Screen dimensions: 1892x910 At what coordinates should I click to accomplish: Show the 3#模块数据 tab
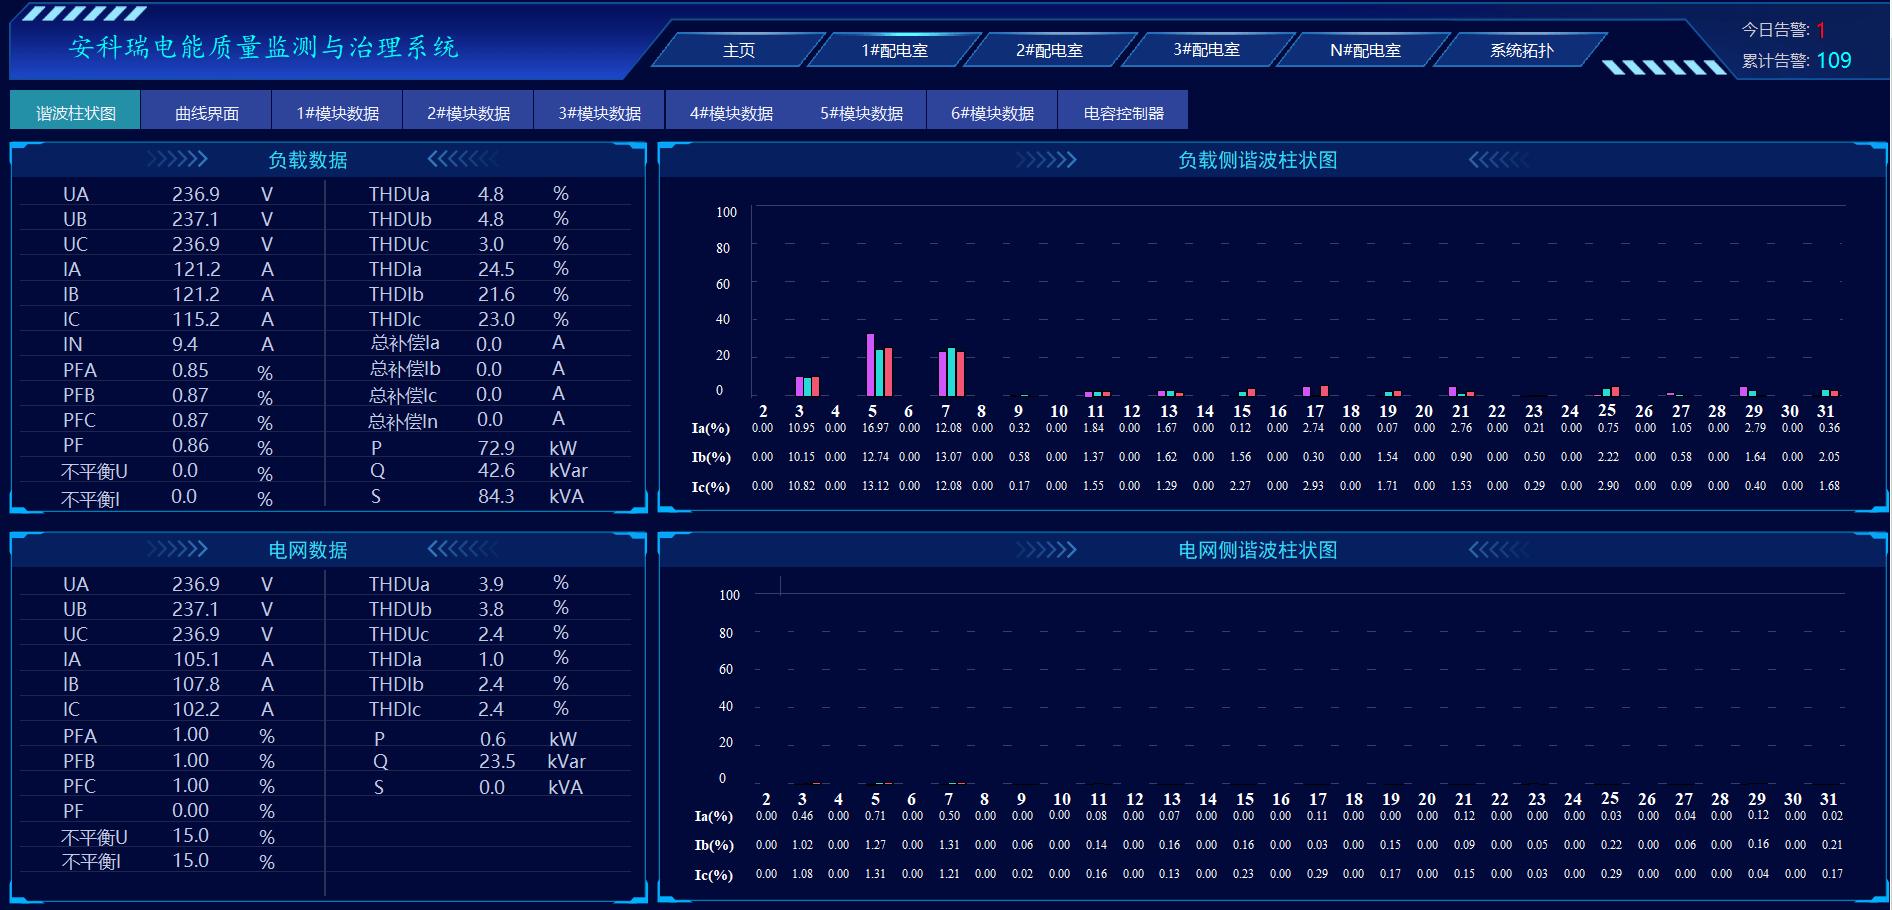coord(600,113)
